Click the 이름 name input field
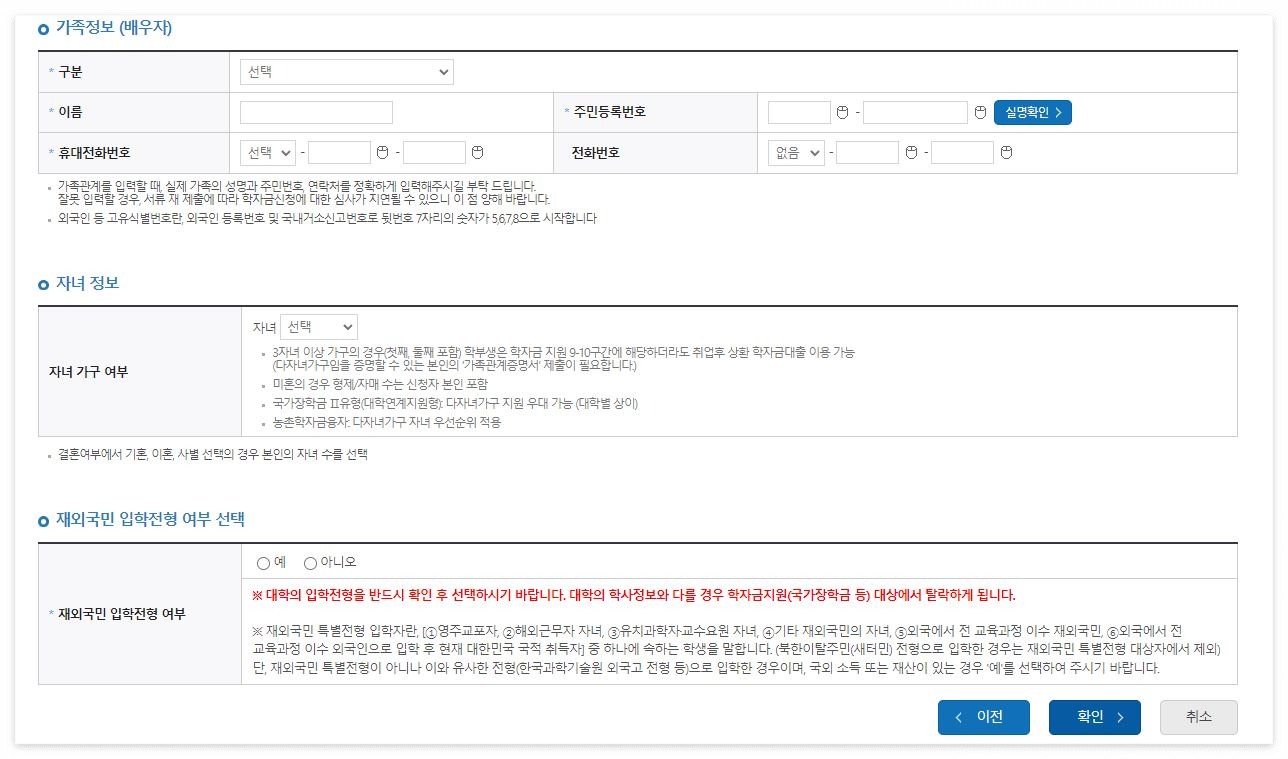 (315, 111)
